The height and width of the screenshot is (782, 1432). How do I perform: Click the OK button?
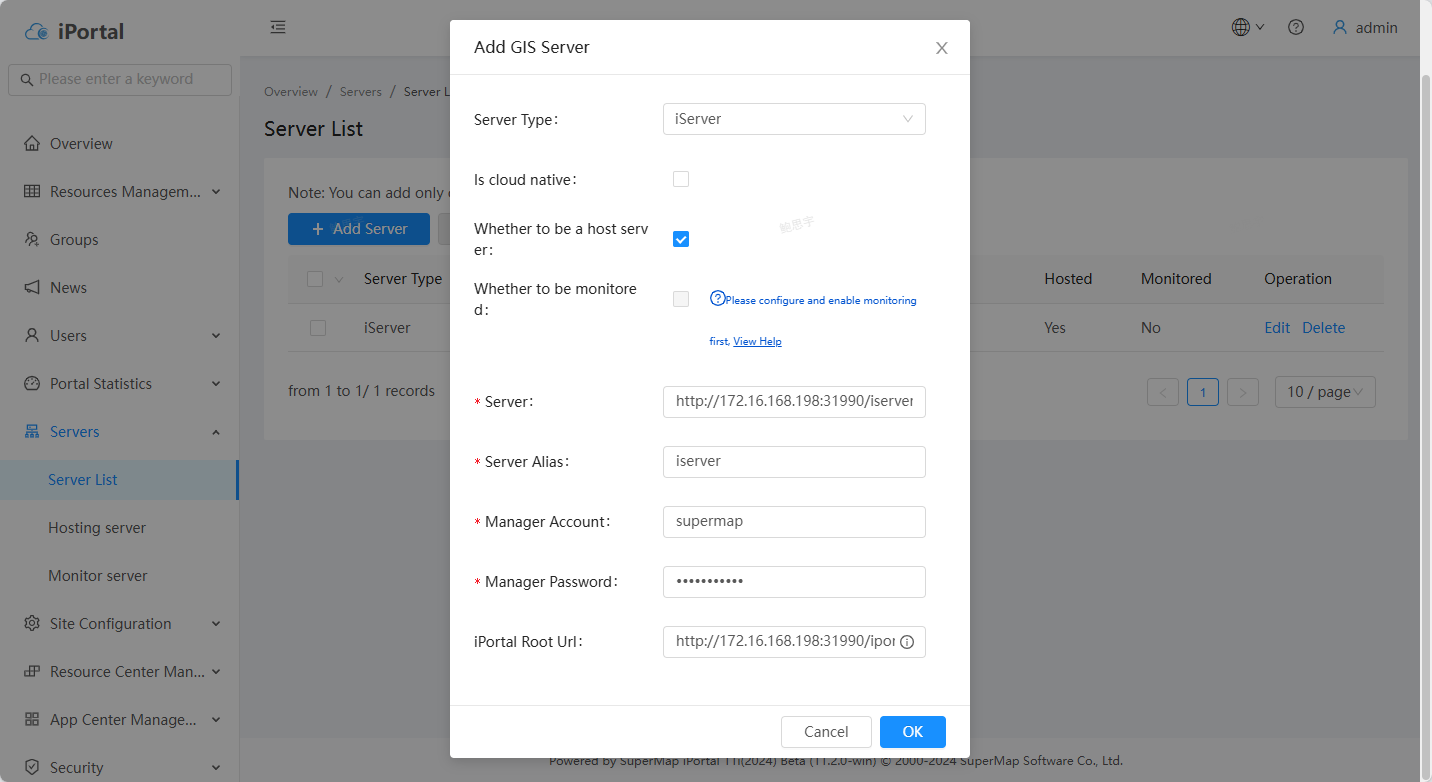912,732
